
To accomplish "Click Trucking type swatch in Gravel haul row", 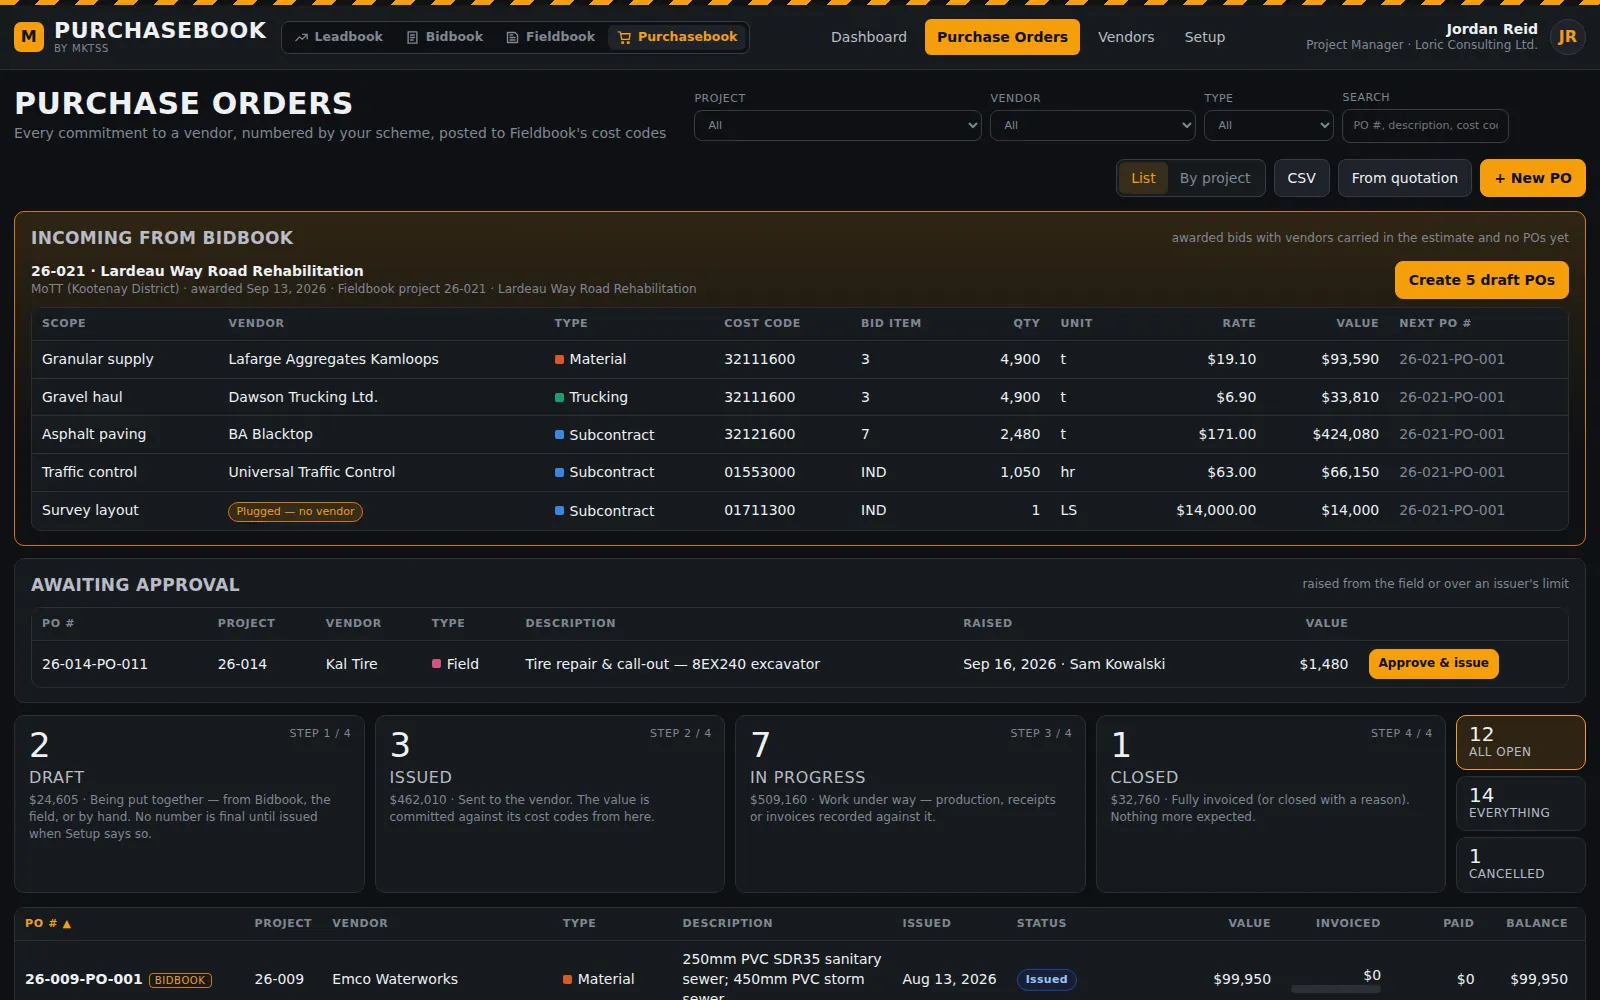I will [x=560, y=397].
